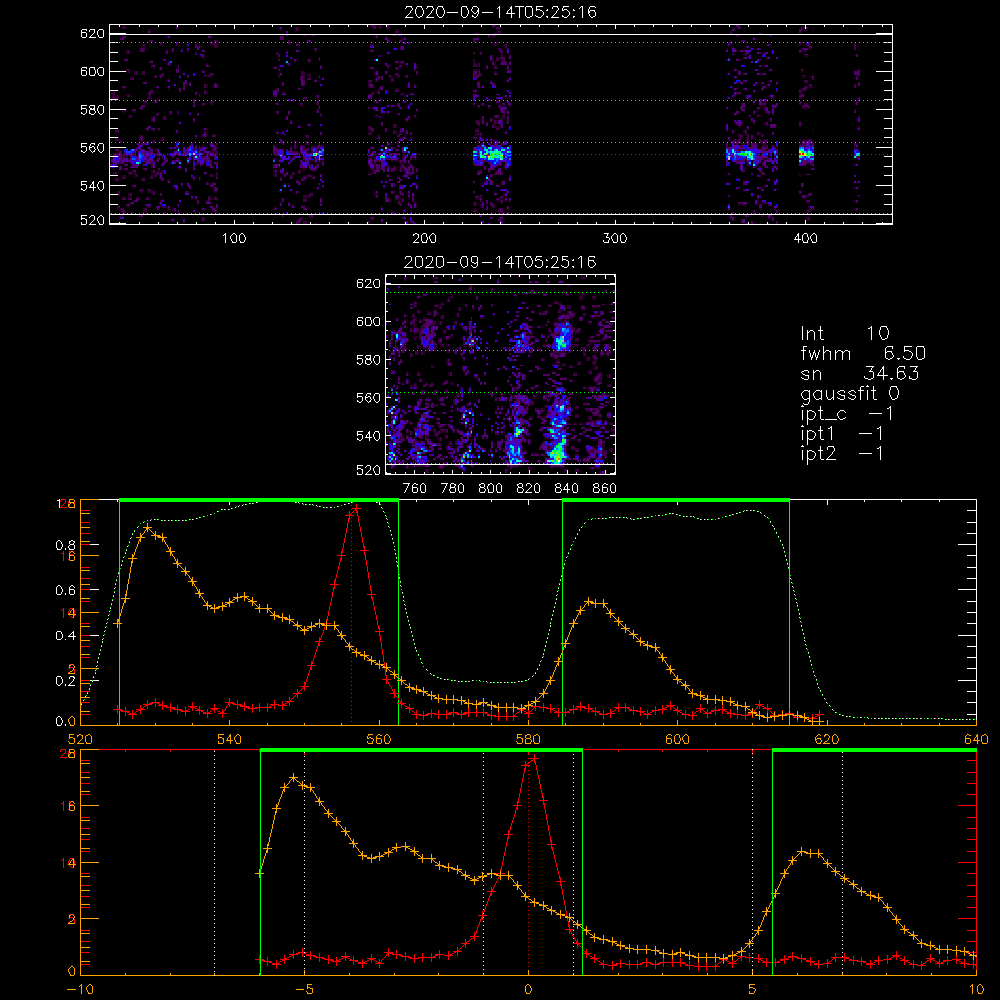
Task: Click the bright blob at x=400 in top spectrogram
Action: coord(806,154)
